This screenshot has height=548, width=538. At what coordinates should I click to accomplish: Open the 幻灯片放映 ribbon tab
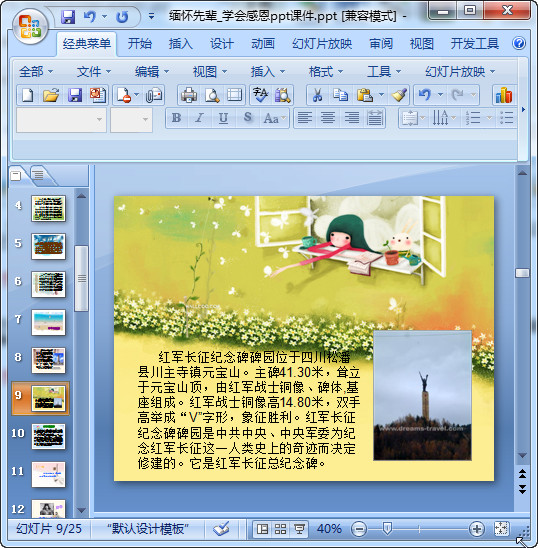click(322, 44)
